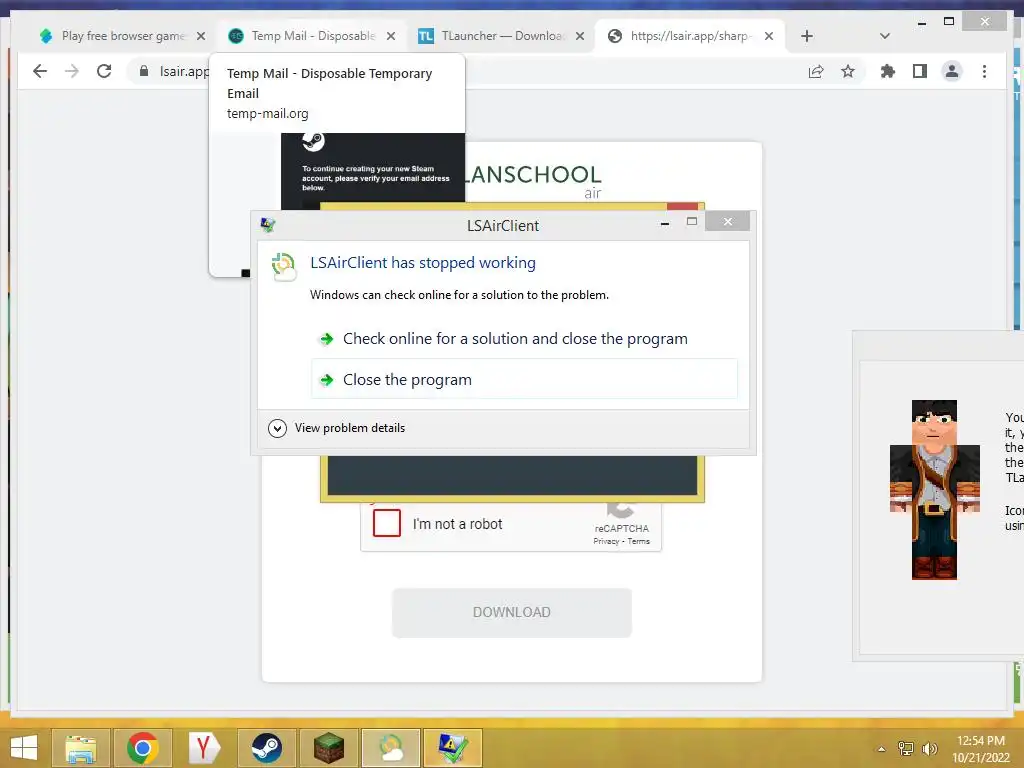
Task: Open Yandex browser from taskbar
Action: click(x=204, y=748)
